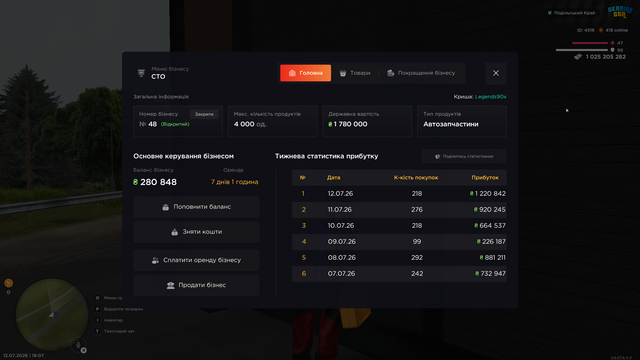Select the row dated 11.07.26

pyautogui.click(x=399, y=209)
